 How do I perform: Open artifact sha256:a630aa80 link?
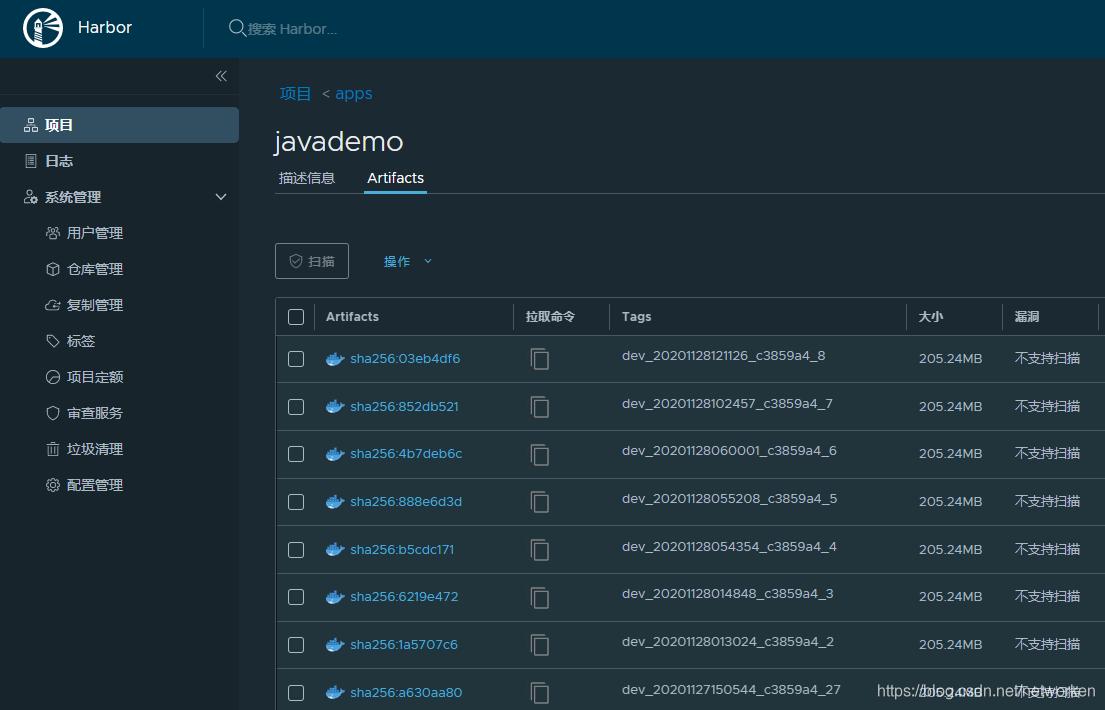point(406,693)
